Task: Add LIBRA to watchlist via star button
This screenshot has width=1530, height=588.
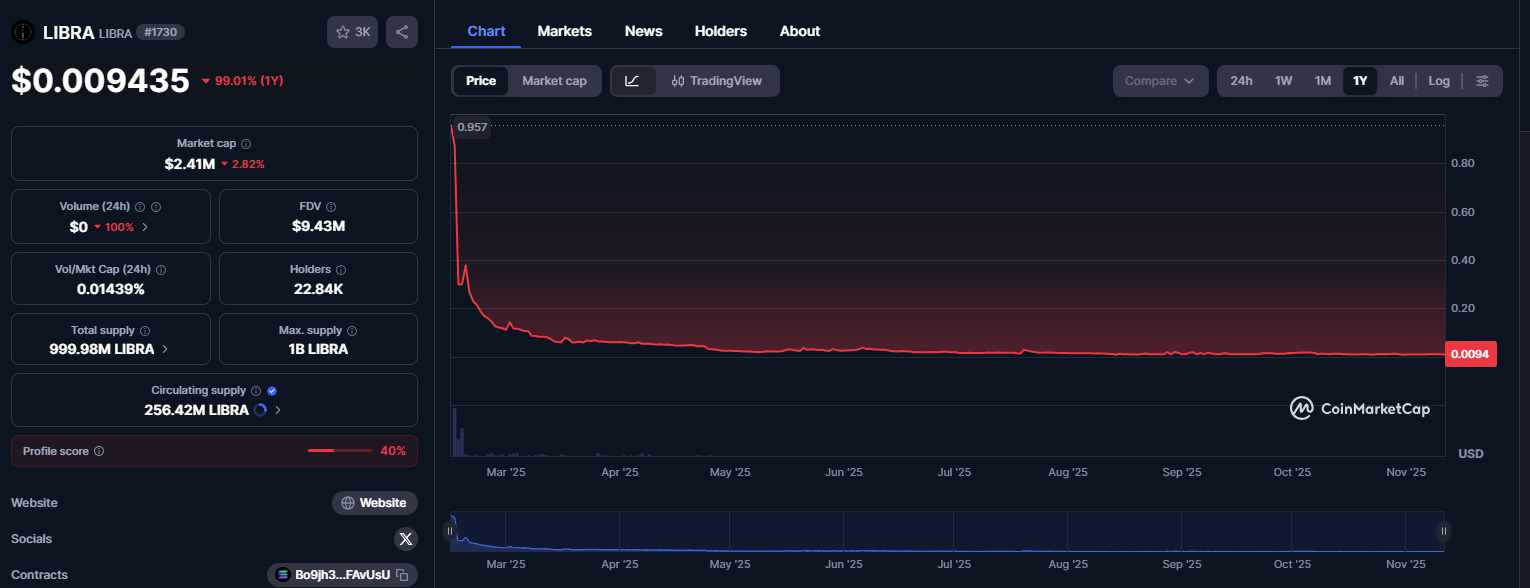Action: [352, 32]
